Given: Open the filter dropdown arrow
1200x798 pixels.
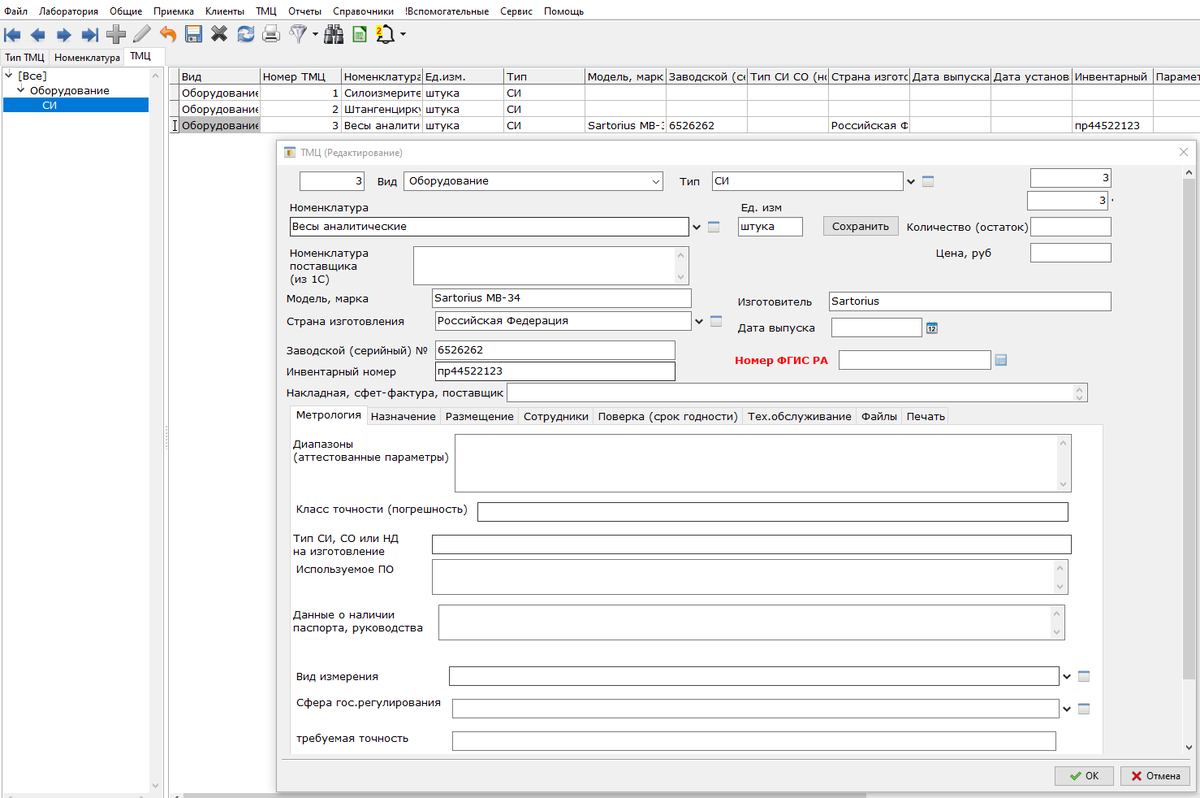Looking at the screenshot, I should 315,35.
